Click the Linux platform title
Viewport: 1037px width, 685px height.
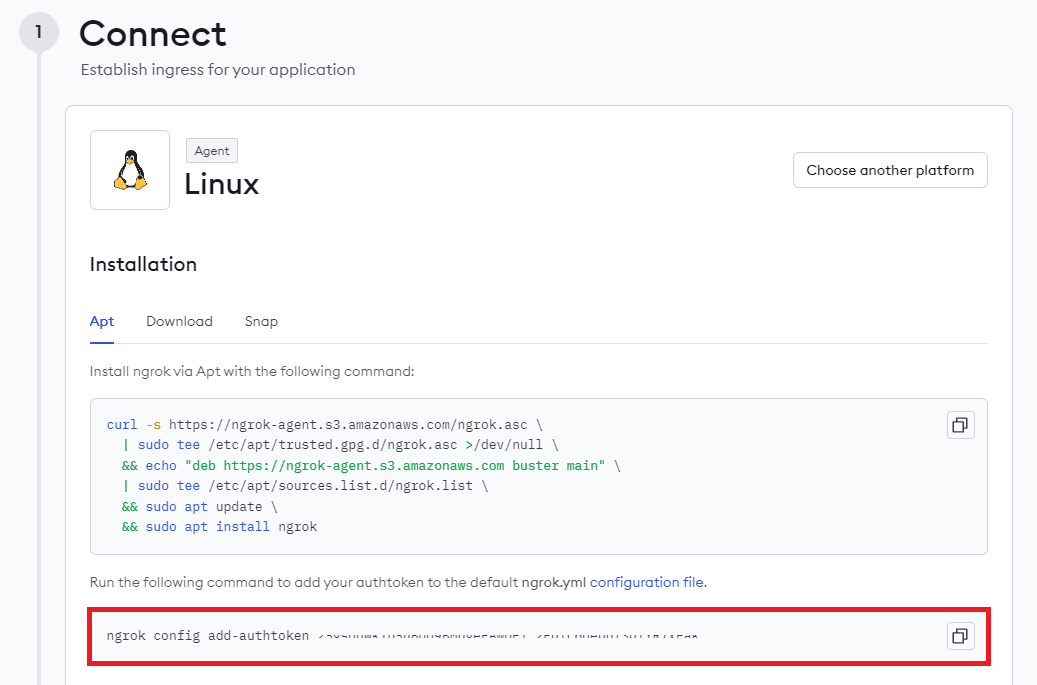[x=222, y=184]
